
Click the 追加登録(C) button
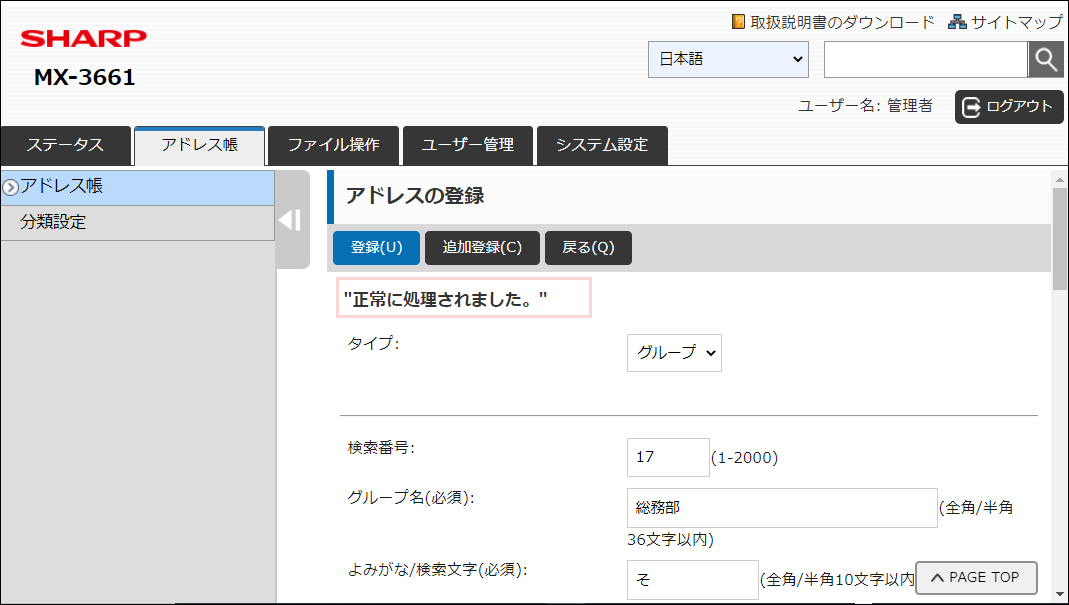482,248
